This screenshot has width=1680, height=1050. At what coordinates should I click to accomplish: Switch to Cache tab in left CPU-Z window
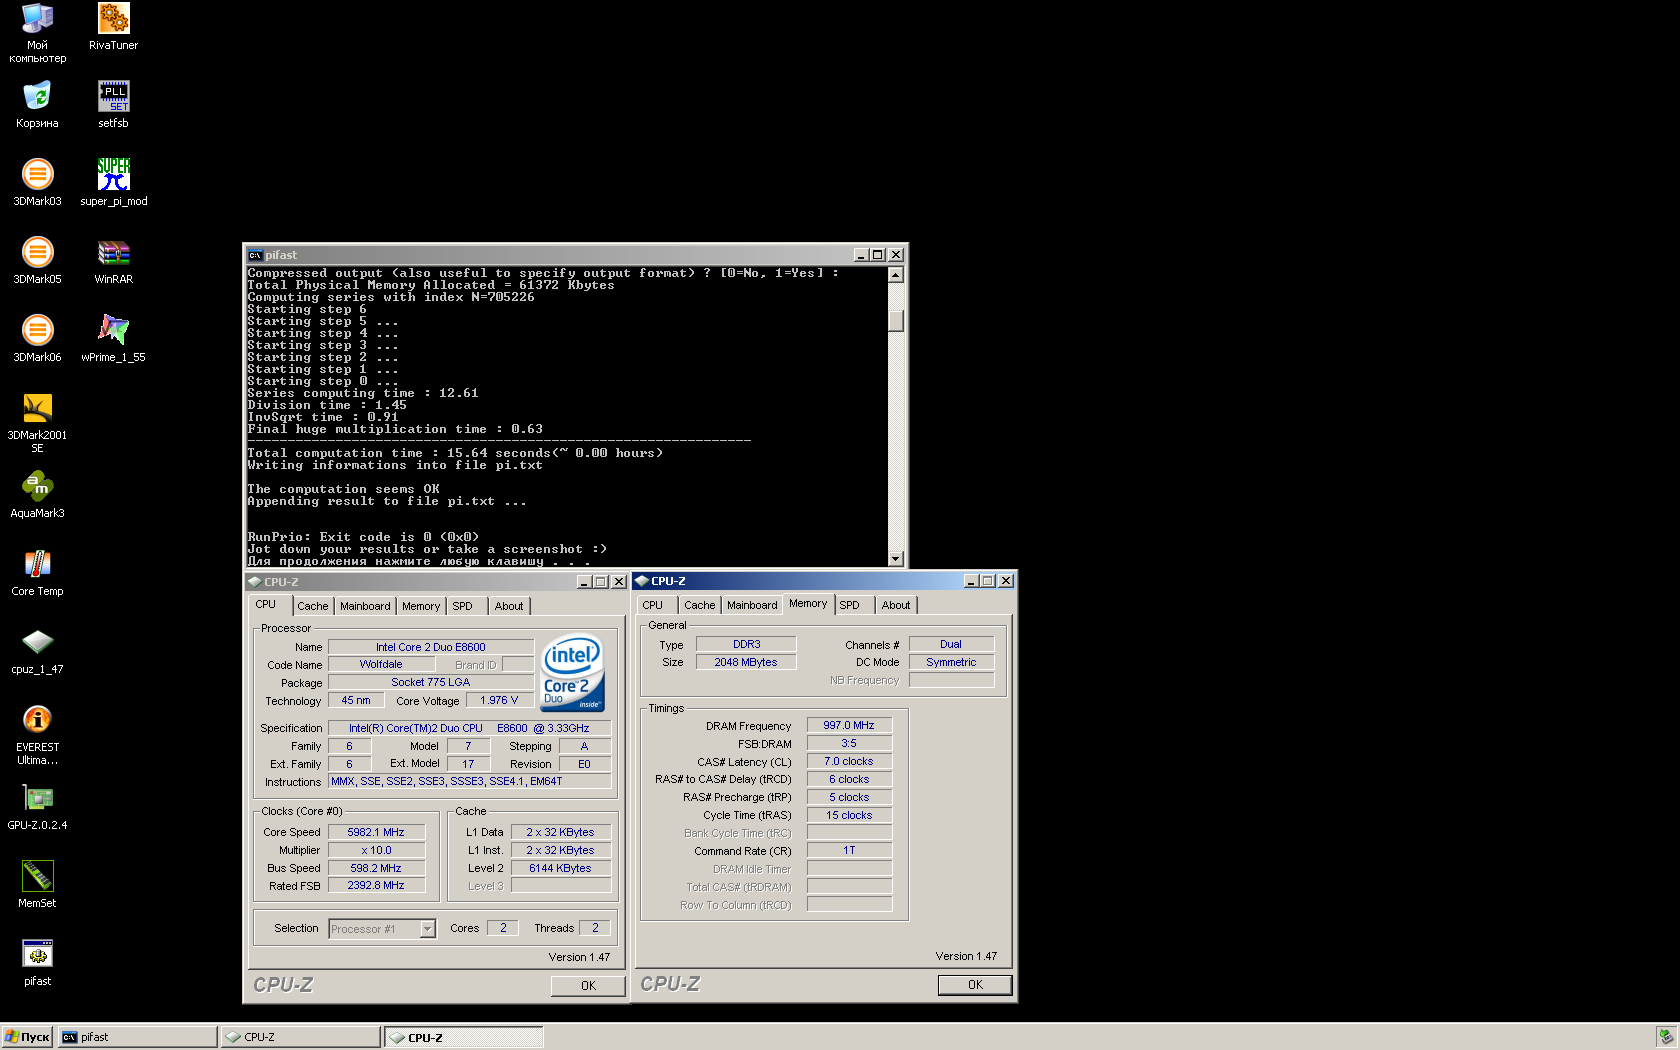pos(313,606)
